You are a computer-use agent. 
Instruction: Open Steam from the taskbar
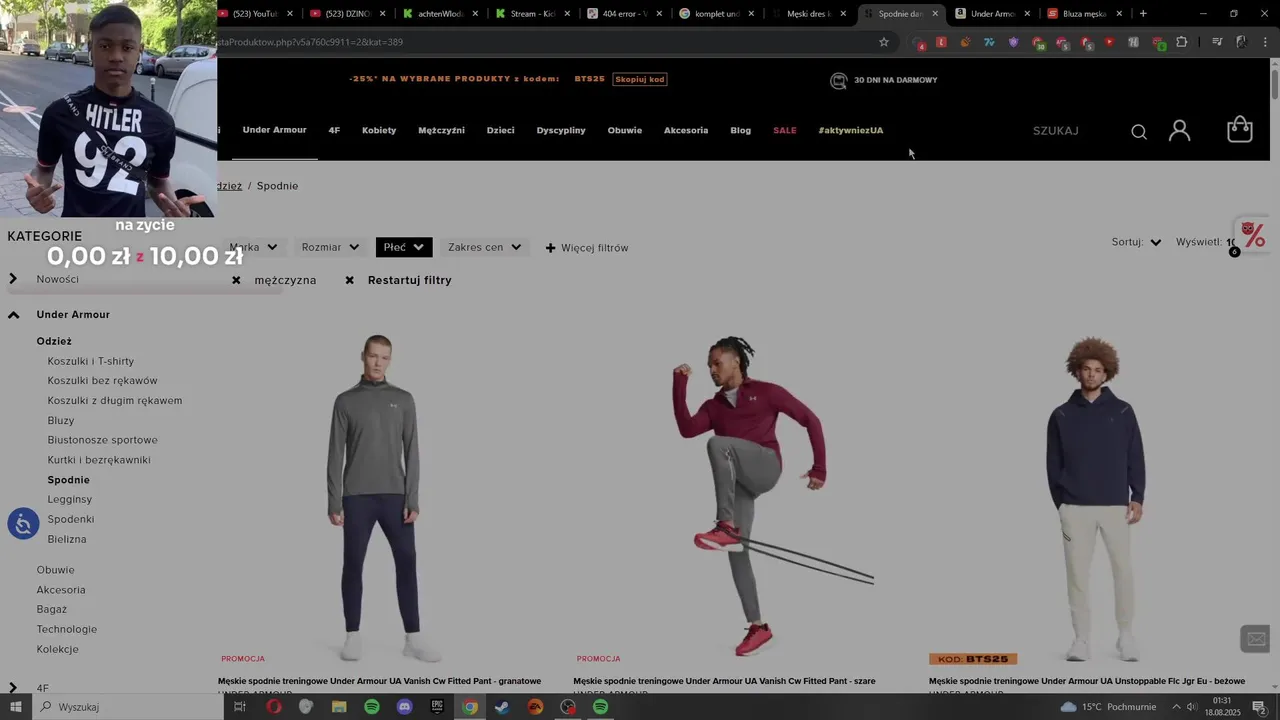pos(502,707)
